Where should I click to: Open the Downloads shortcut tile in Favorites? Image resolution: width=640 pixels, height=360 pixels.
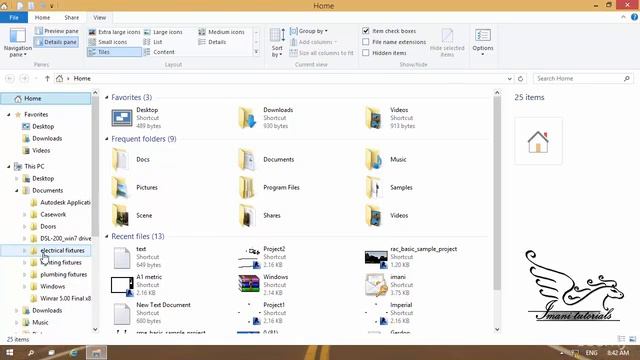coord(266,118)
